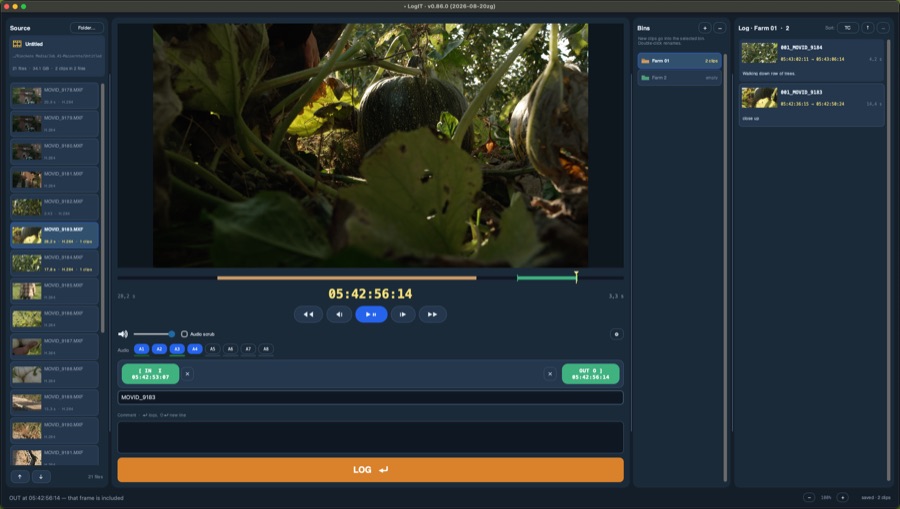
Task: Open logged clip 001_MOVID_9184 thumbnail
Action: (x=759, y=53)
